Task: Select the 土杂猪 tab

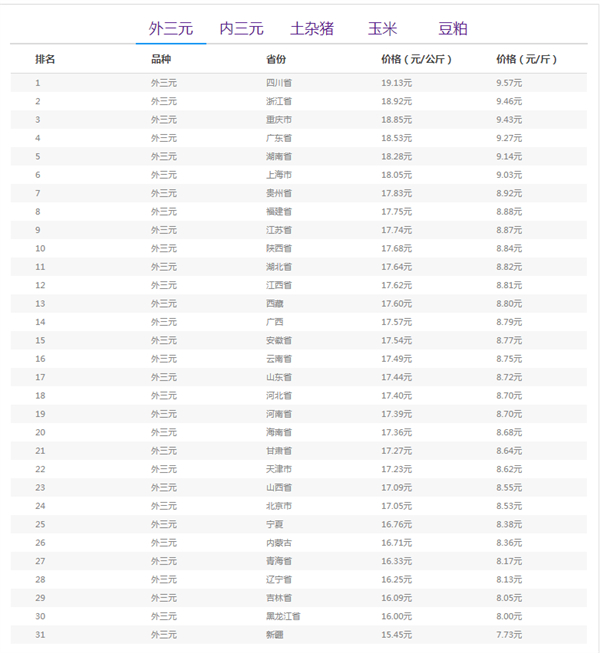Action: pos(312,29)
